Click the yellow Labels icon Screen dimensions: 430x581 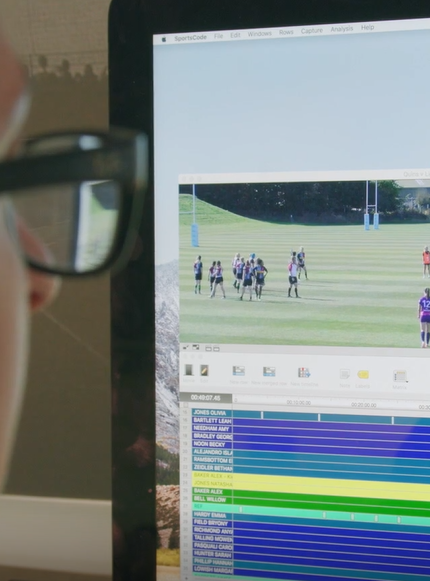click(x=363, y=375)
